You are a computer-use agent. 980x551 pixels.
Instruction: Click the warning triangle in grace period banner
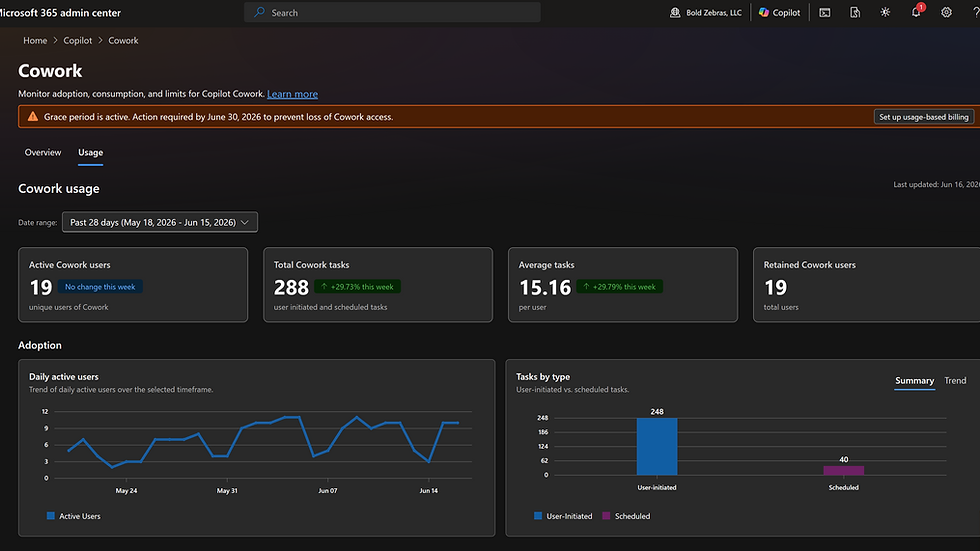coord(32,116)
